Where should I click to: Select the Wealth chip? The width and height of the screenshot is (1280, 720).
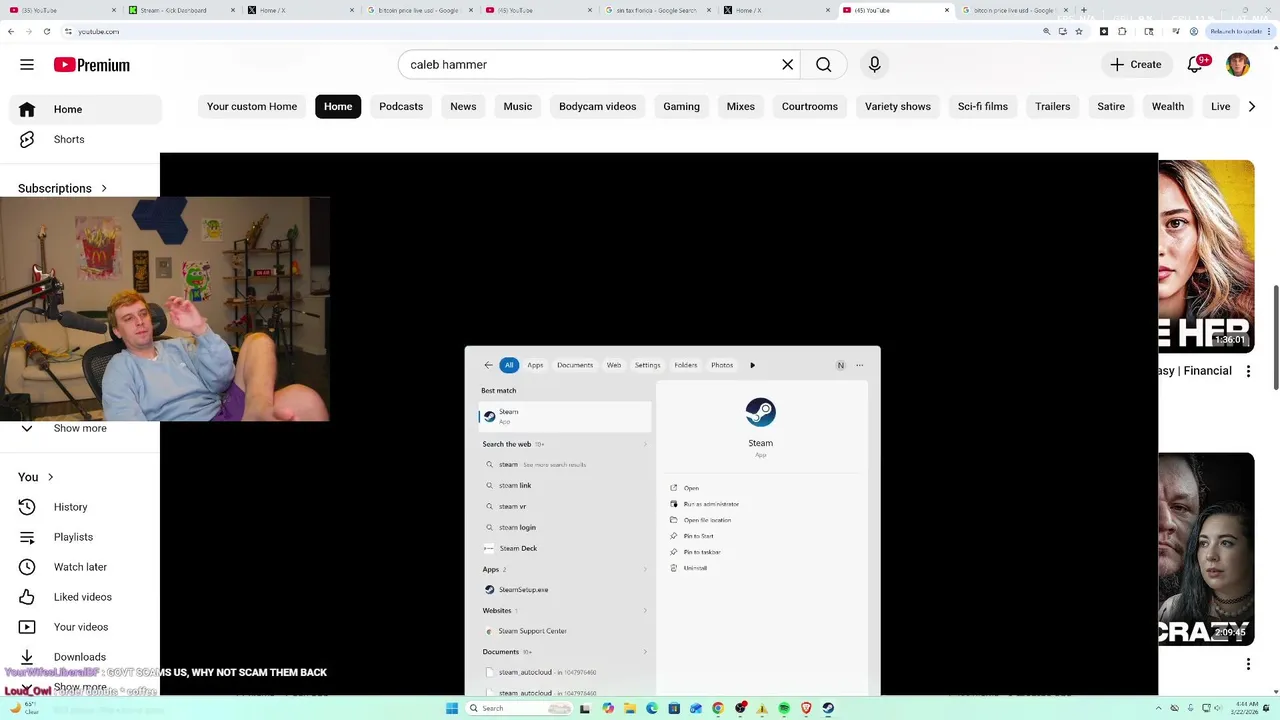click(1168, 107)
